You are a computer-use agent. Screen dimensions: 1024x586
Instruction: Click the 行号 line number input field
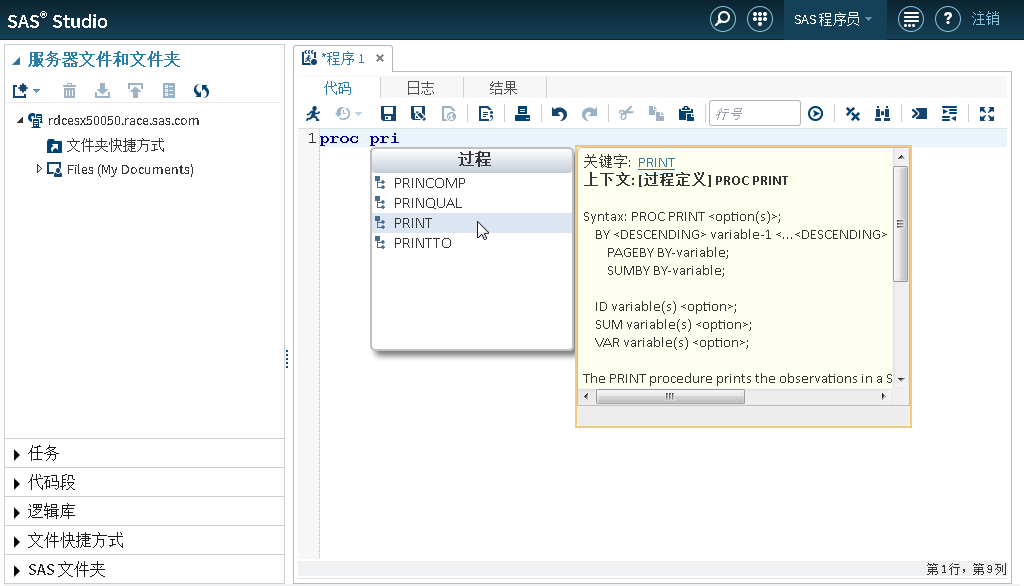coord(754,114)
